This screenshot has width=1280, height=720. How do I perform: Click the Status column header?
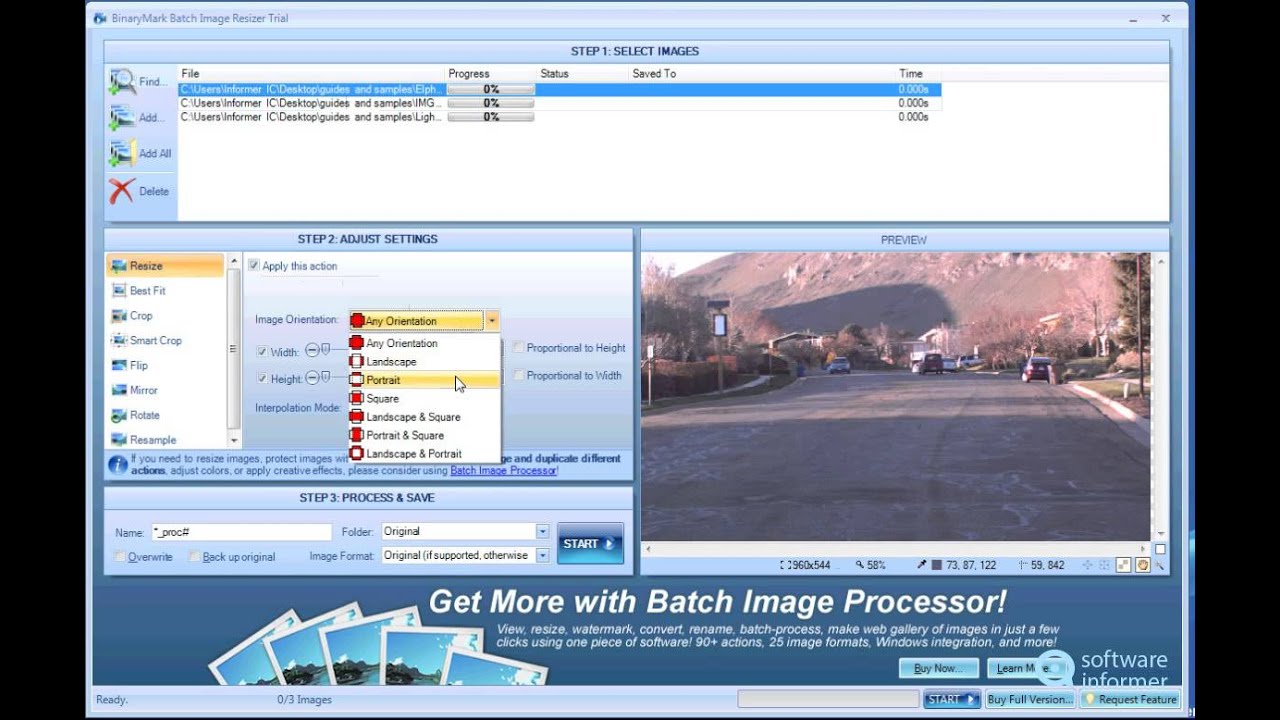click(554, 74)
